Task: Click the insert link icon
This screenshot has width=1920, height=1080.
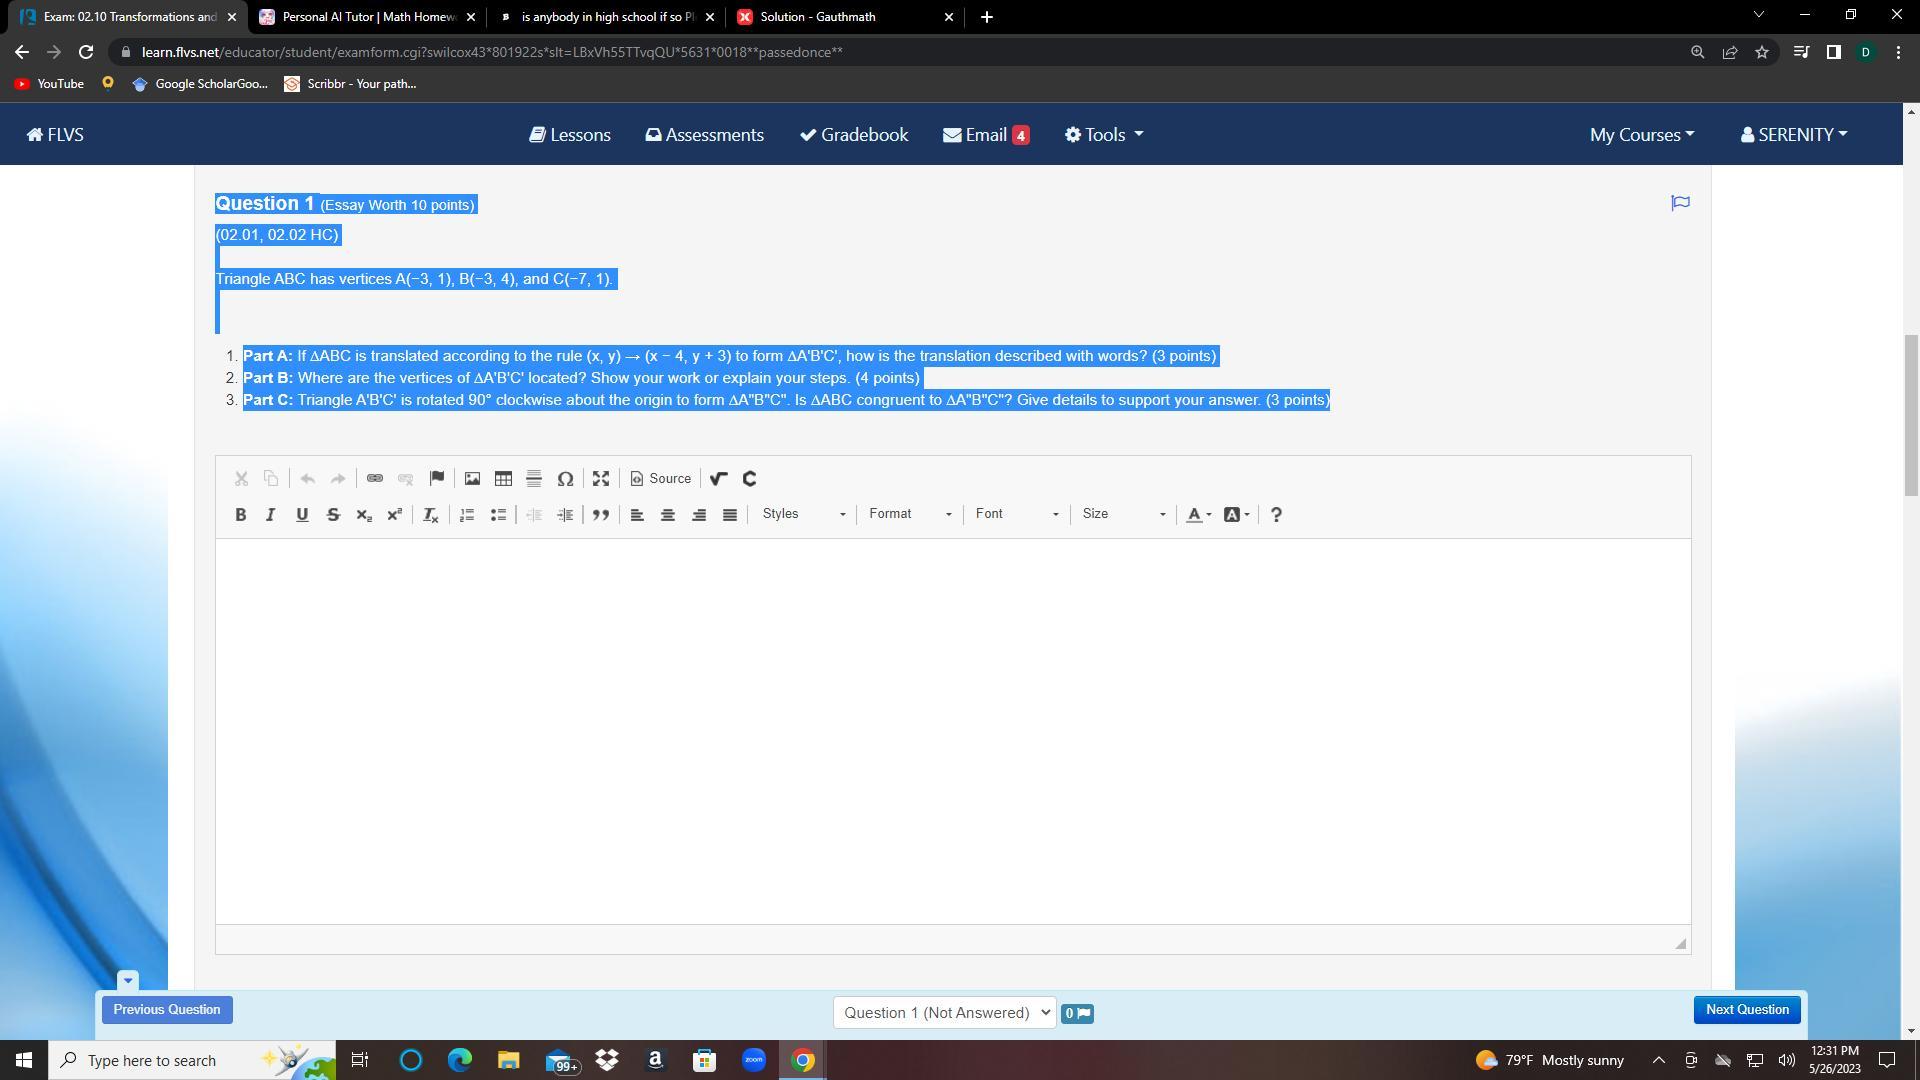Action: (375, 479)
